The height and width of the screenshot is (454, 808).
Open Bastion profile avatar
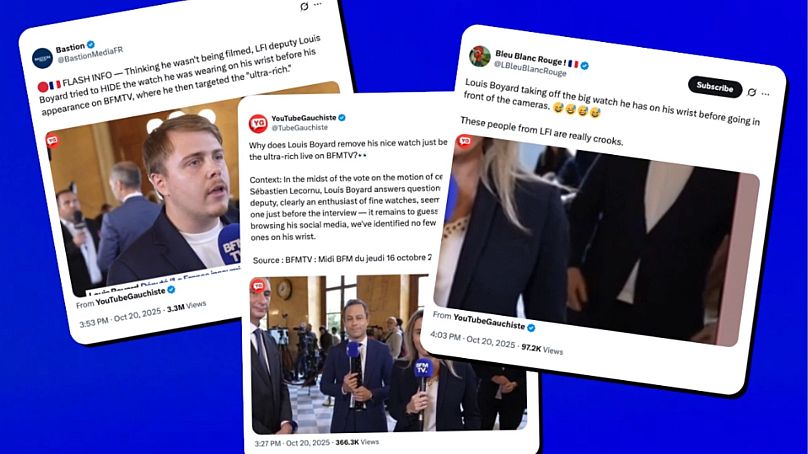(x=42, y=58)
